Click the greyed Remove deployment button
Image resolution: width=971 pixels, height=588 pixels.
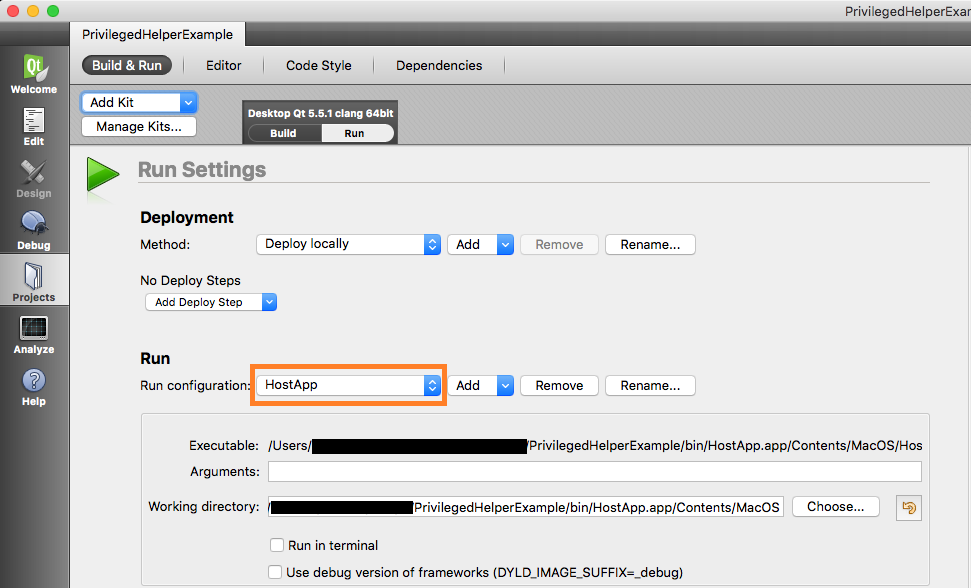[x=559, y=244]
